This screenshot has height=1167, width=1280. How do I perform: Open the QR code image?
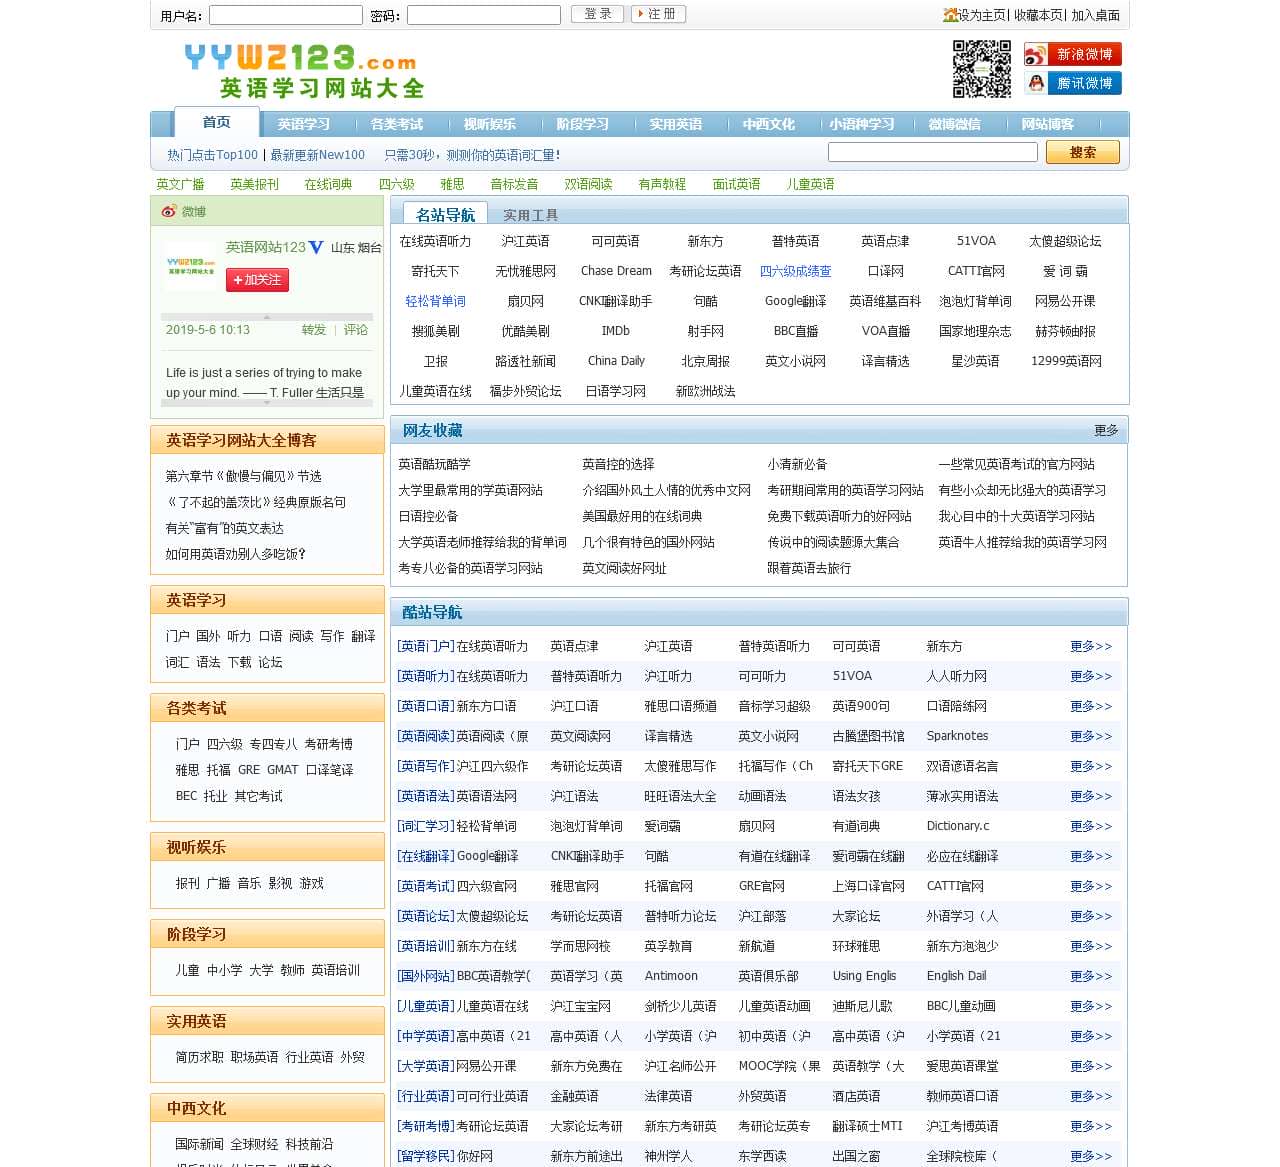pyautogui.click(x=981, y=69)
